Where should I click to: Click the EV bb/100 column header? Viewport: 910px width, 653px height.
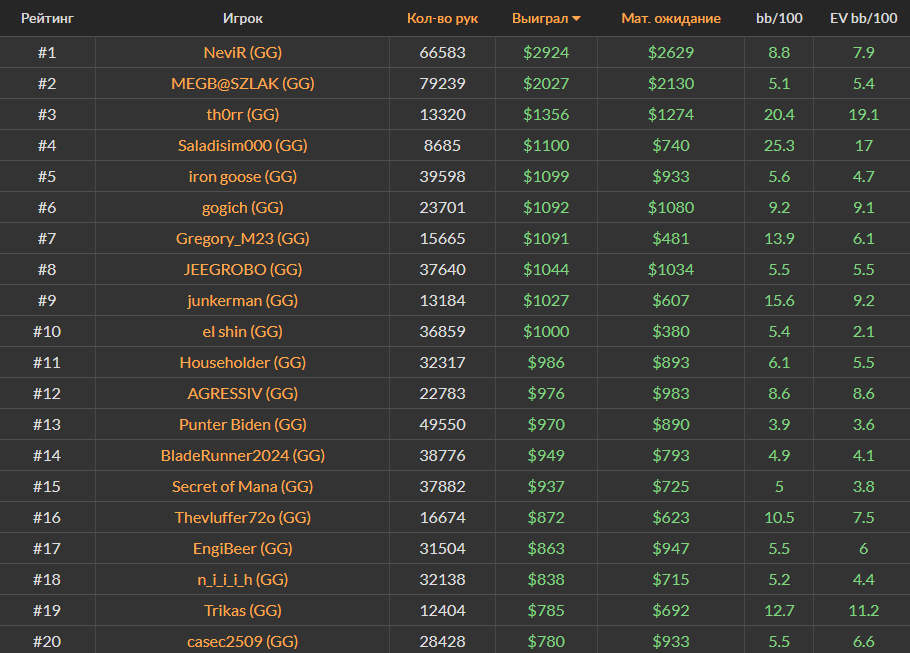click(863, 18)
